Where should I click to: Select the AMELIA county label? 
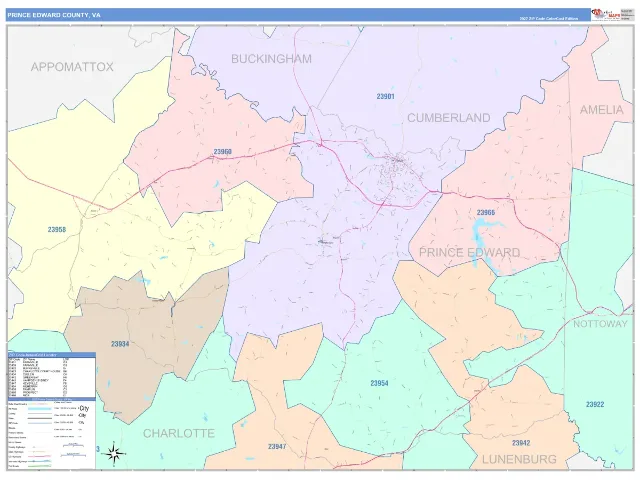click(602, 110)
